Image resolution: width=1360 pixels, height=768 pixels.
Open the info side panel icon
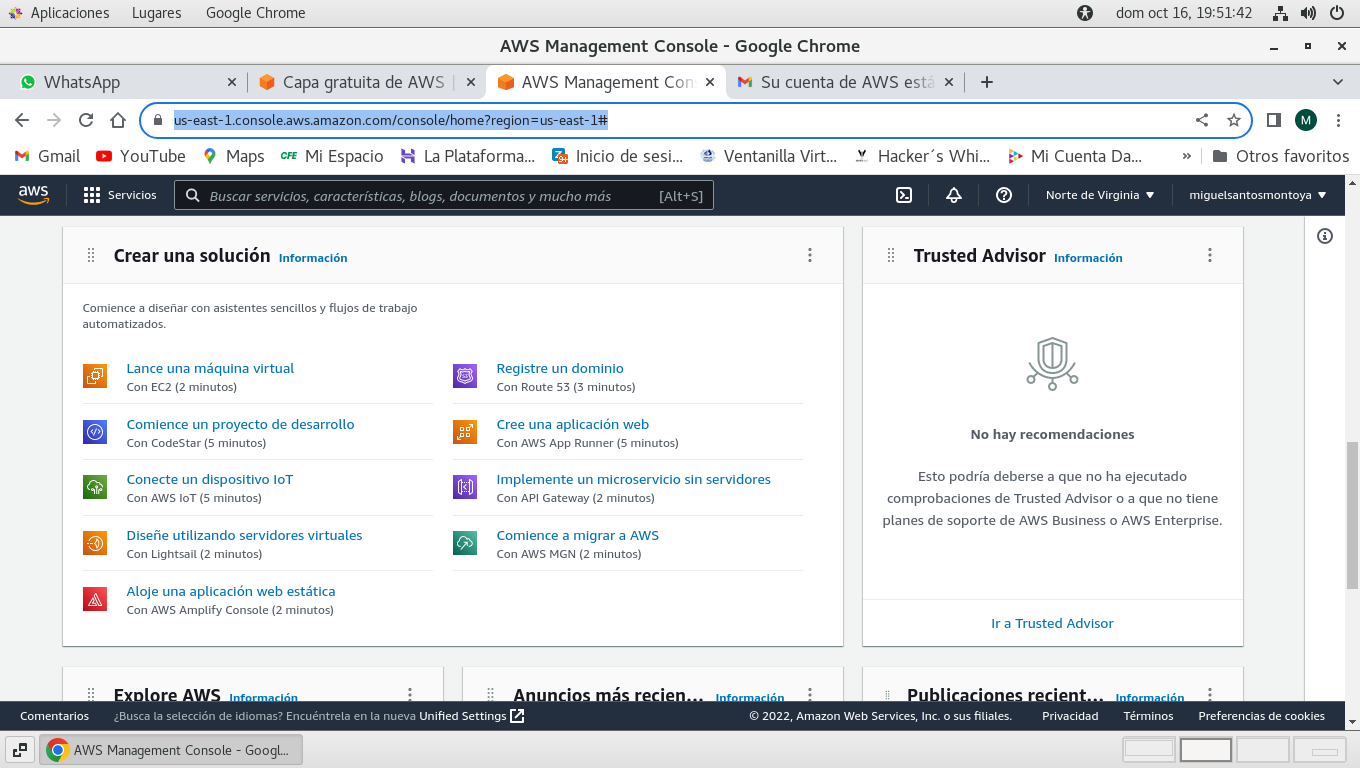point(1325,236)
